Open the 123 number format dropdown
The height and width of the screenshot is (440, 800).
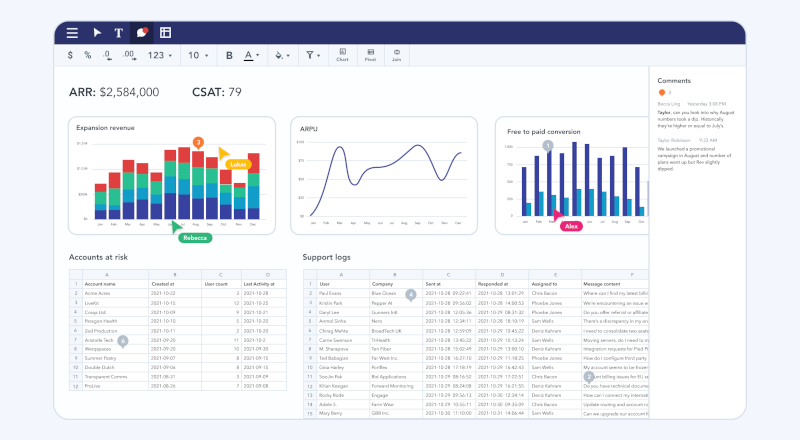click(159, 55)
